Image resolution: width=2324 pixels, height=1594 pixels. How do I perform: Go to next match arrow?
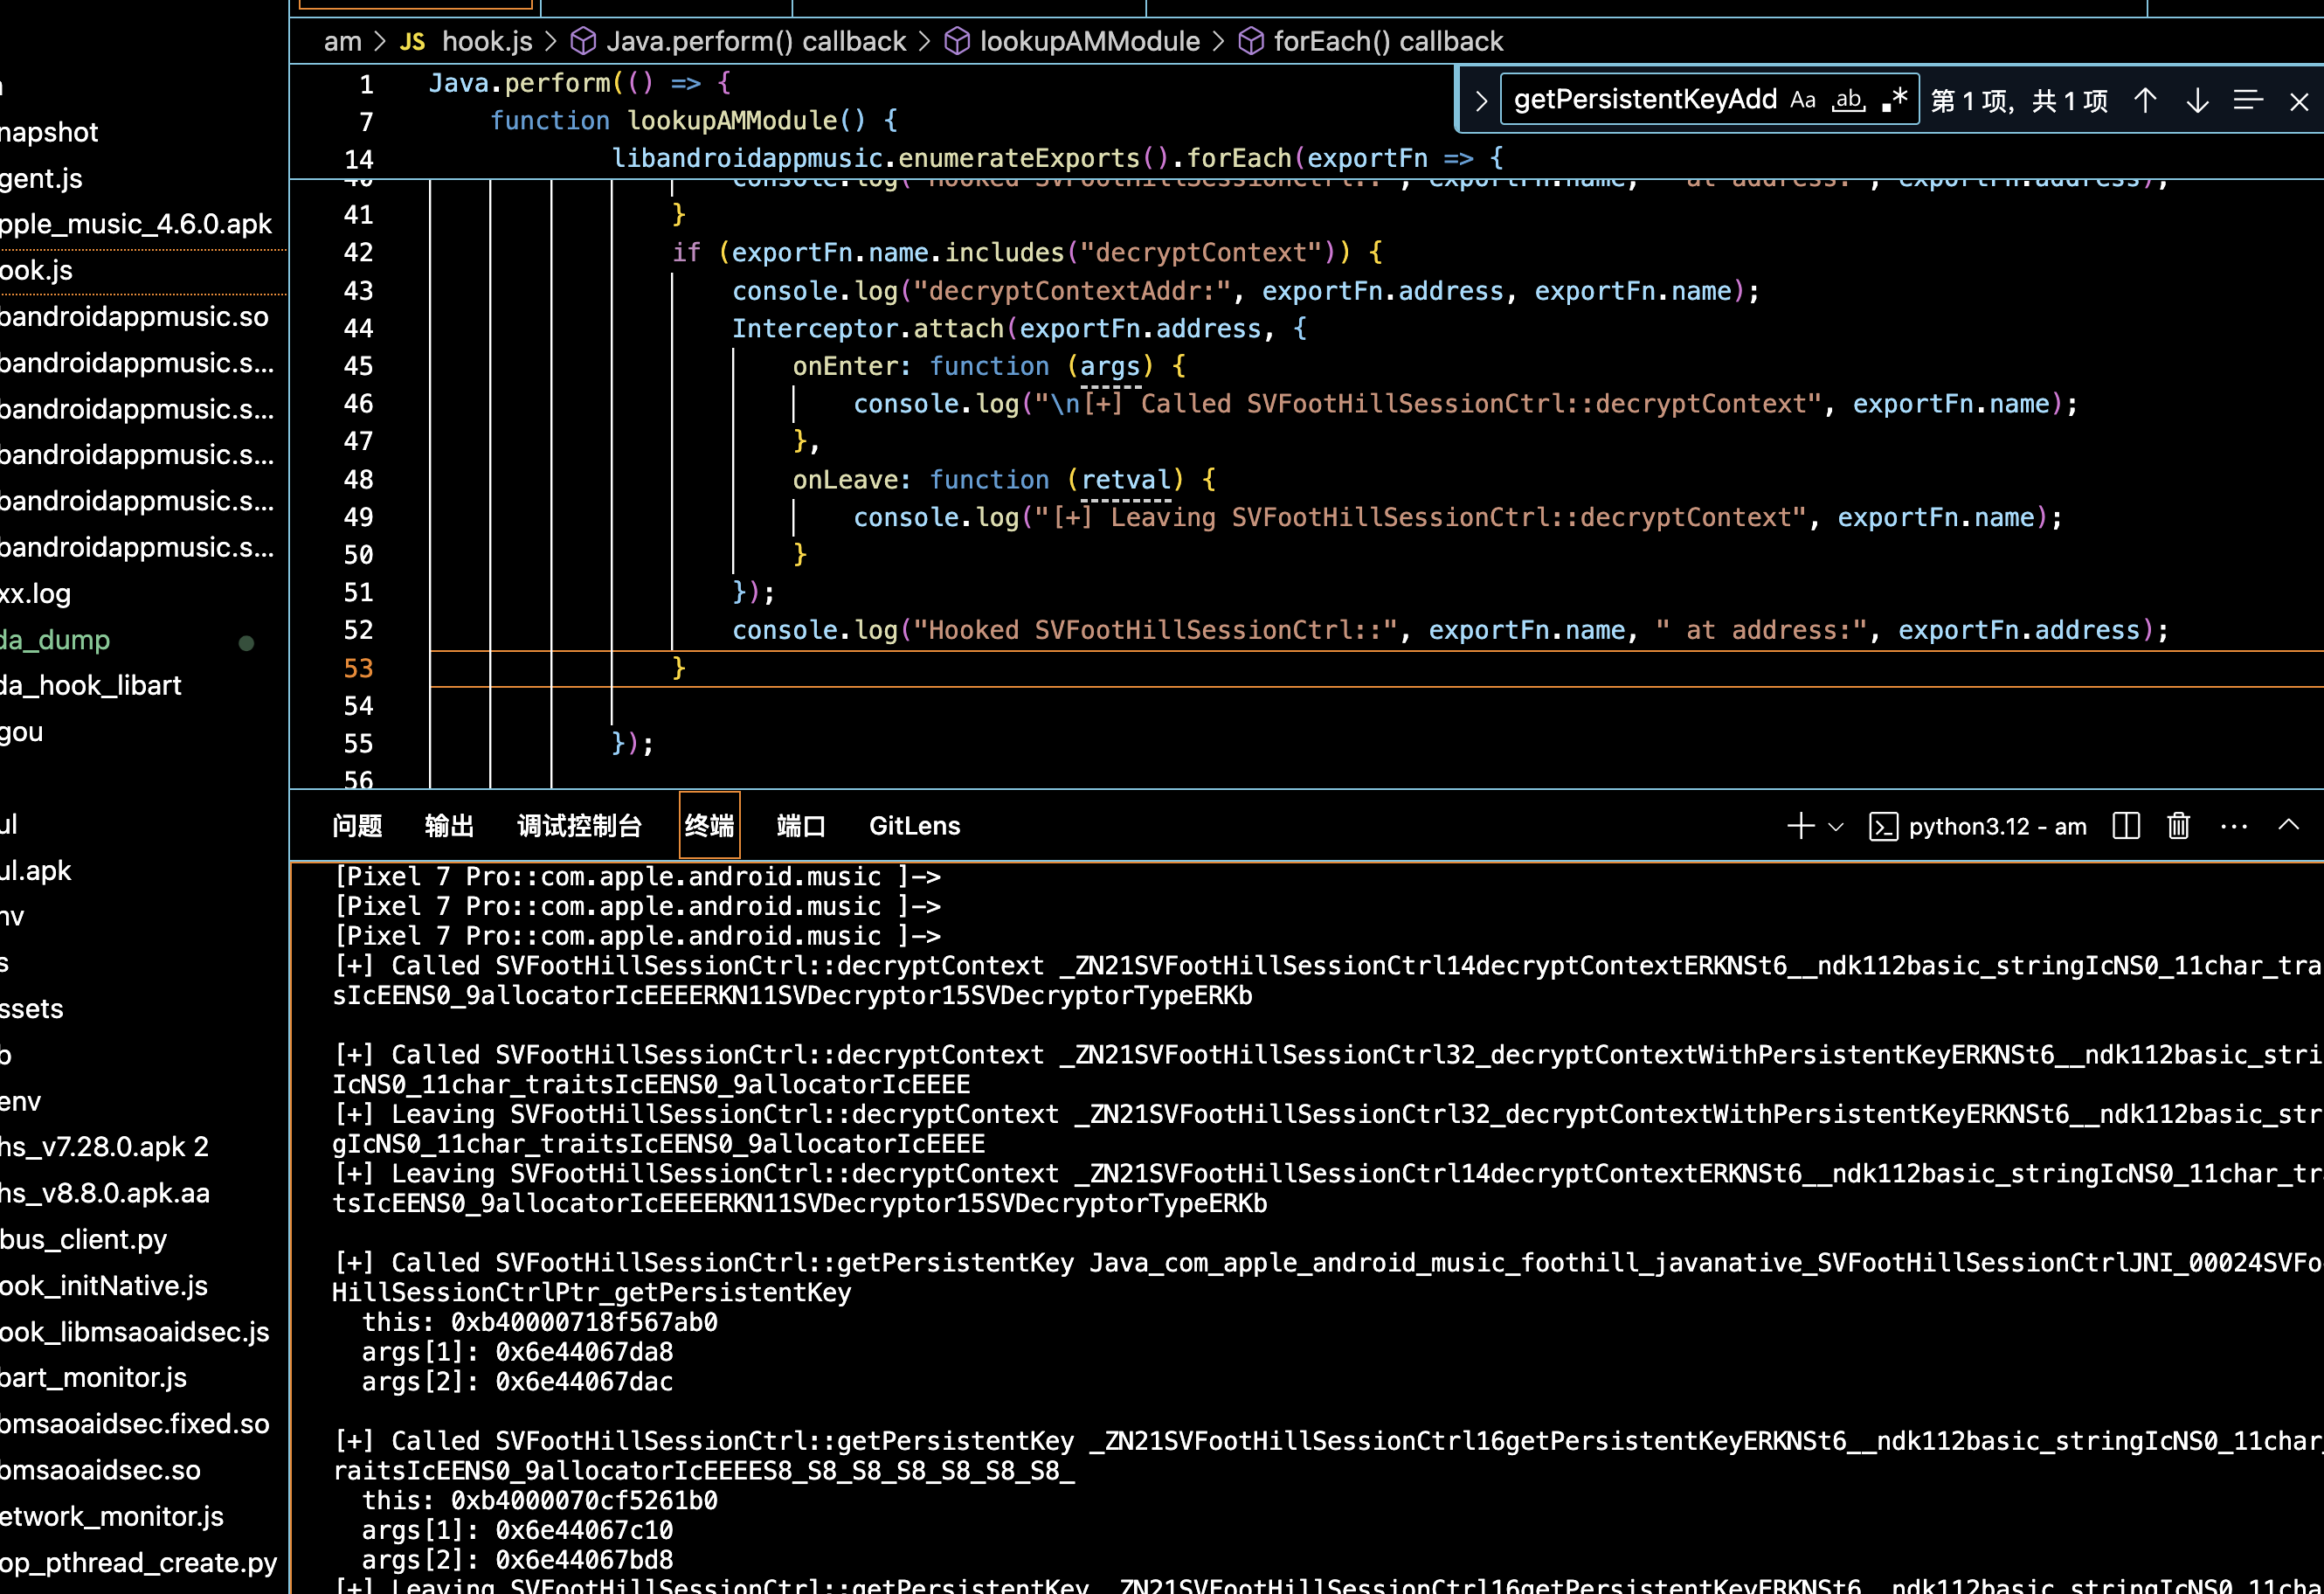coord(2197,100)
